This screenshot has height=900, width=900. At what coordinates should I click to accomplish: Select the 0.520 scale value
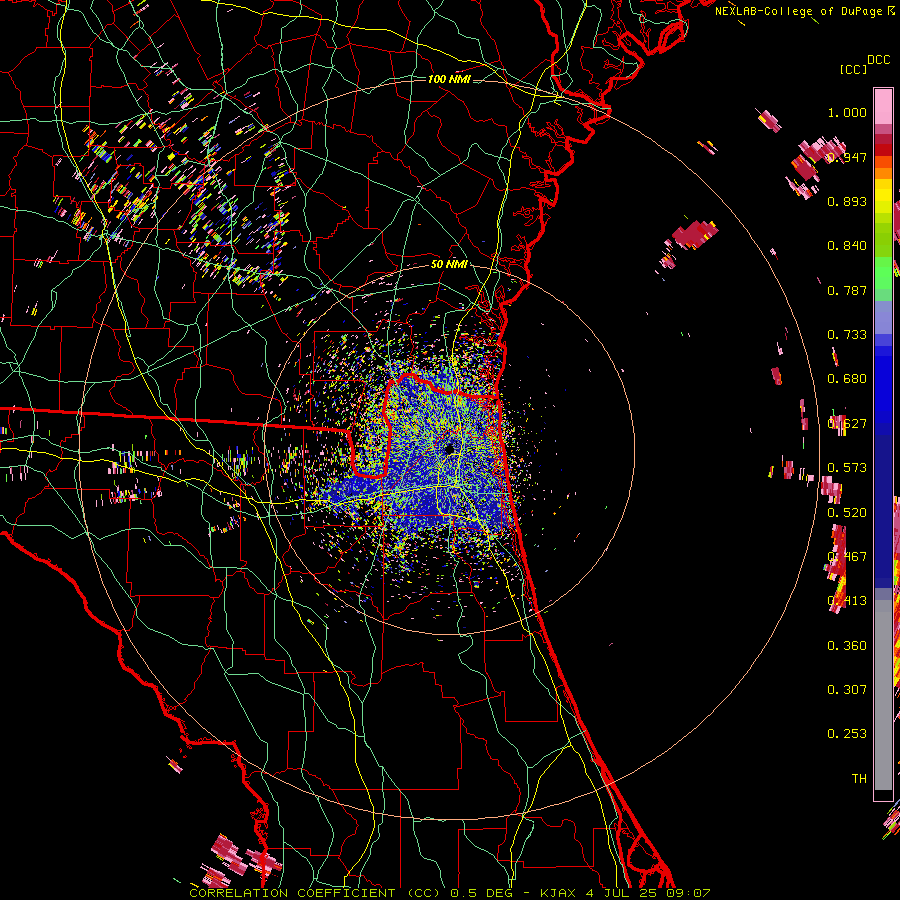pyautogui.click(x=847, y=513)
